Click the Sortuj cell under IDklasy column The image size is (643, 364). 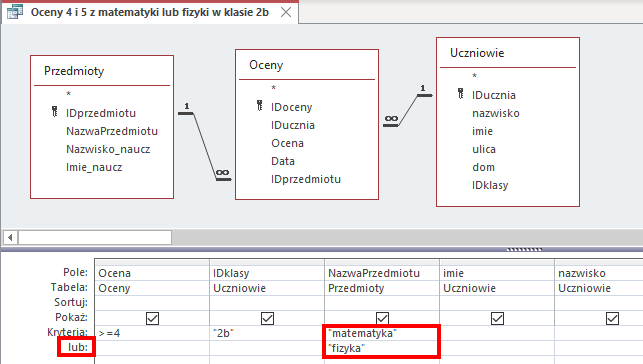(267, 303)
